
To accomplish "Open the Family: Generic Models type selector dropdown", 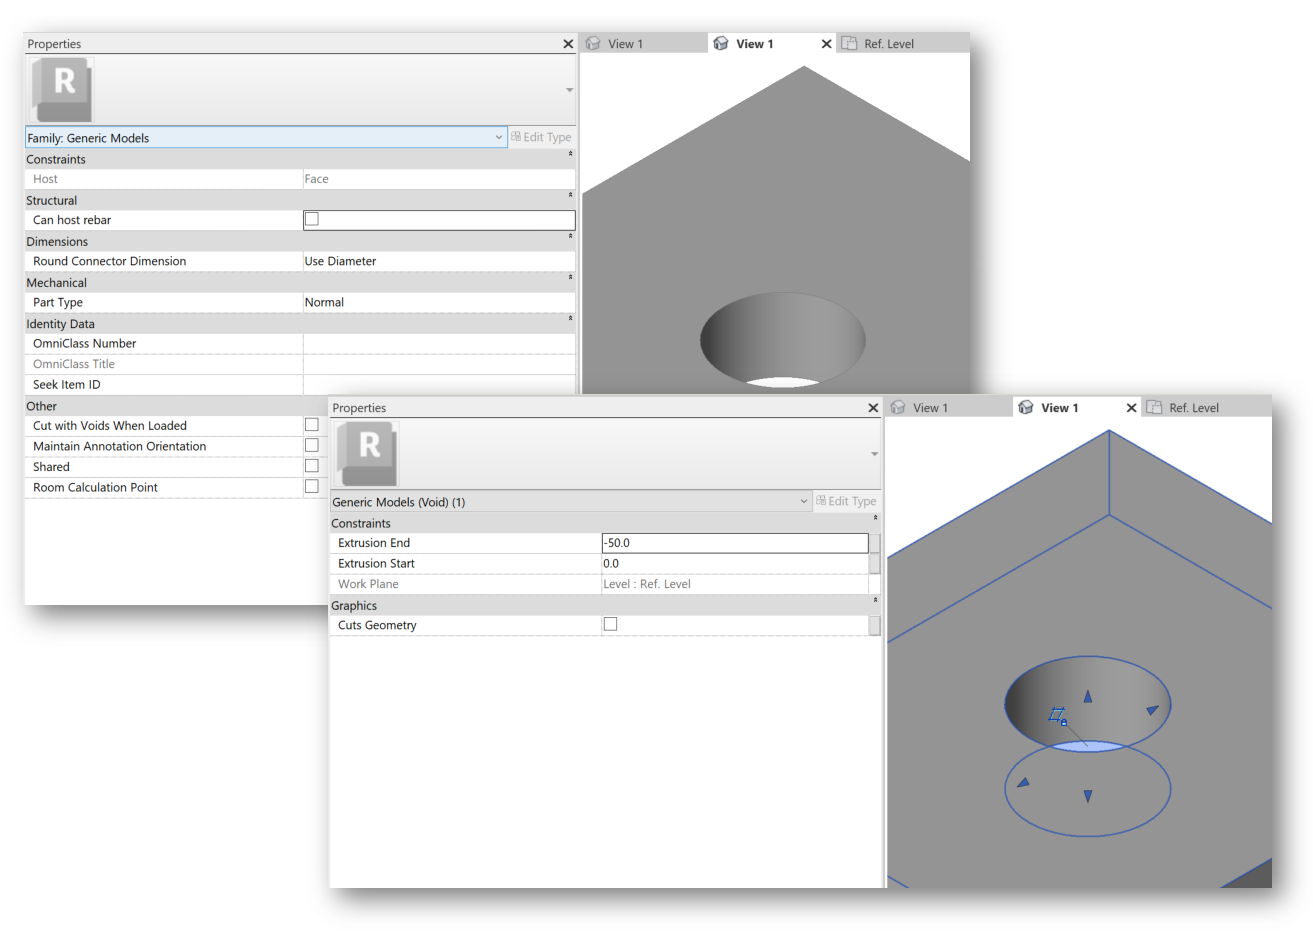I will coord(498,137).
